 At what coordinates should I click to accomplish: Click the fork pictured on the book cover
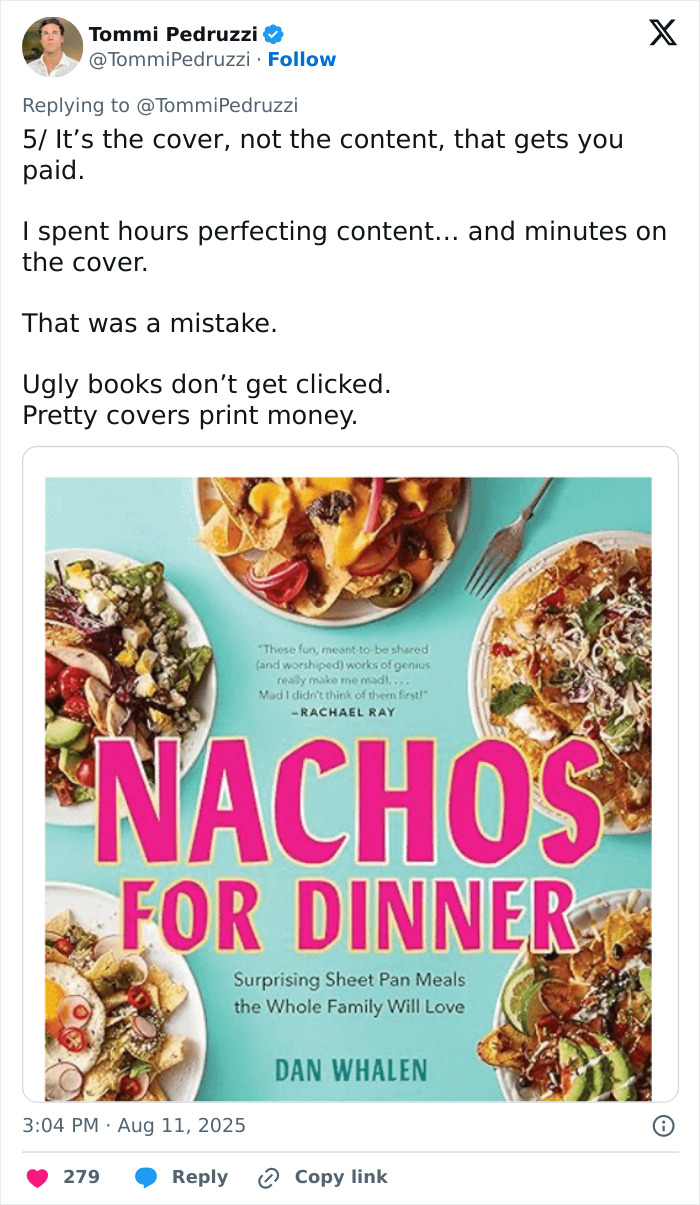508,540
